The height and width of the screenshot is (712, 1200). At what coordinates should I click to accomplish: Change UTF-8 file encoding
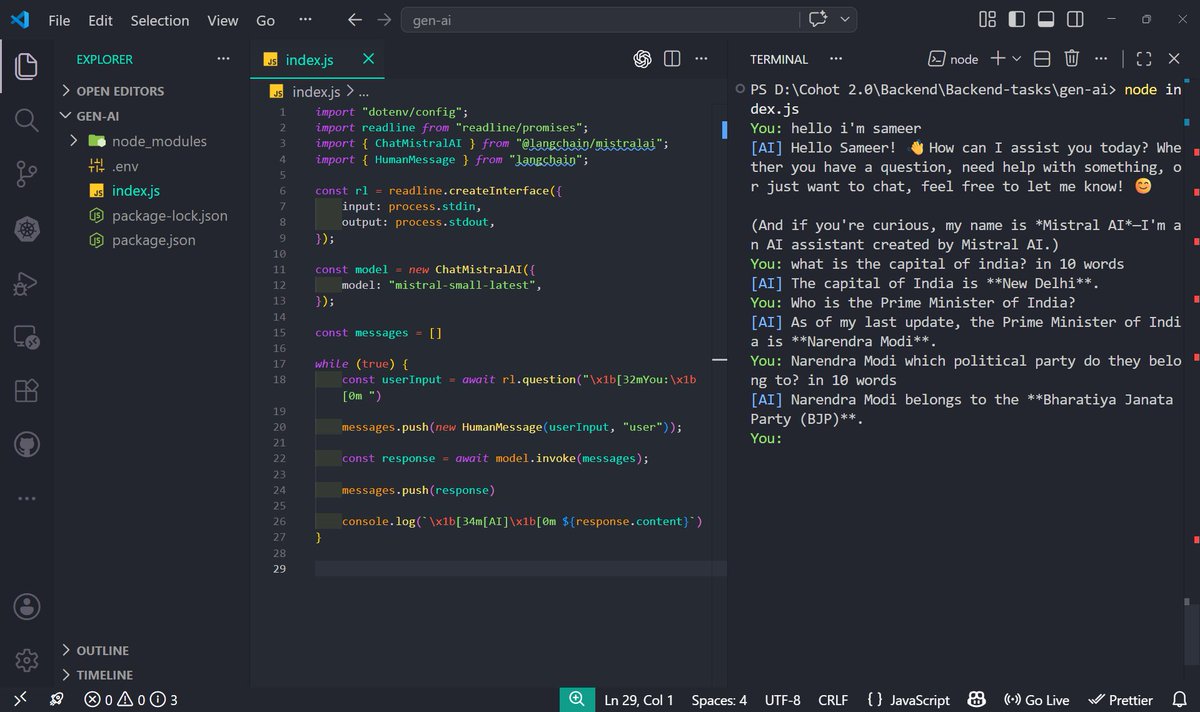coord(782,700)
